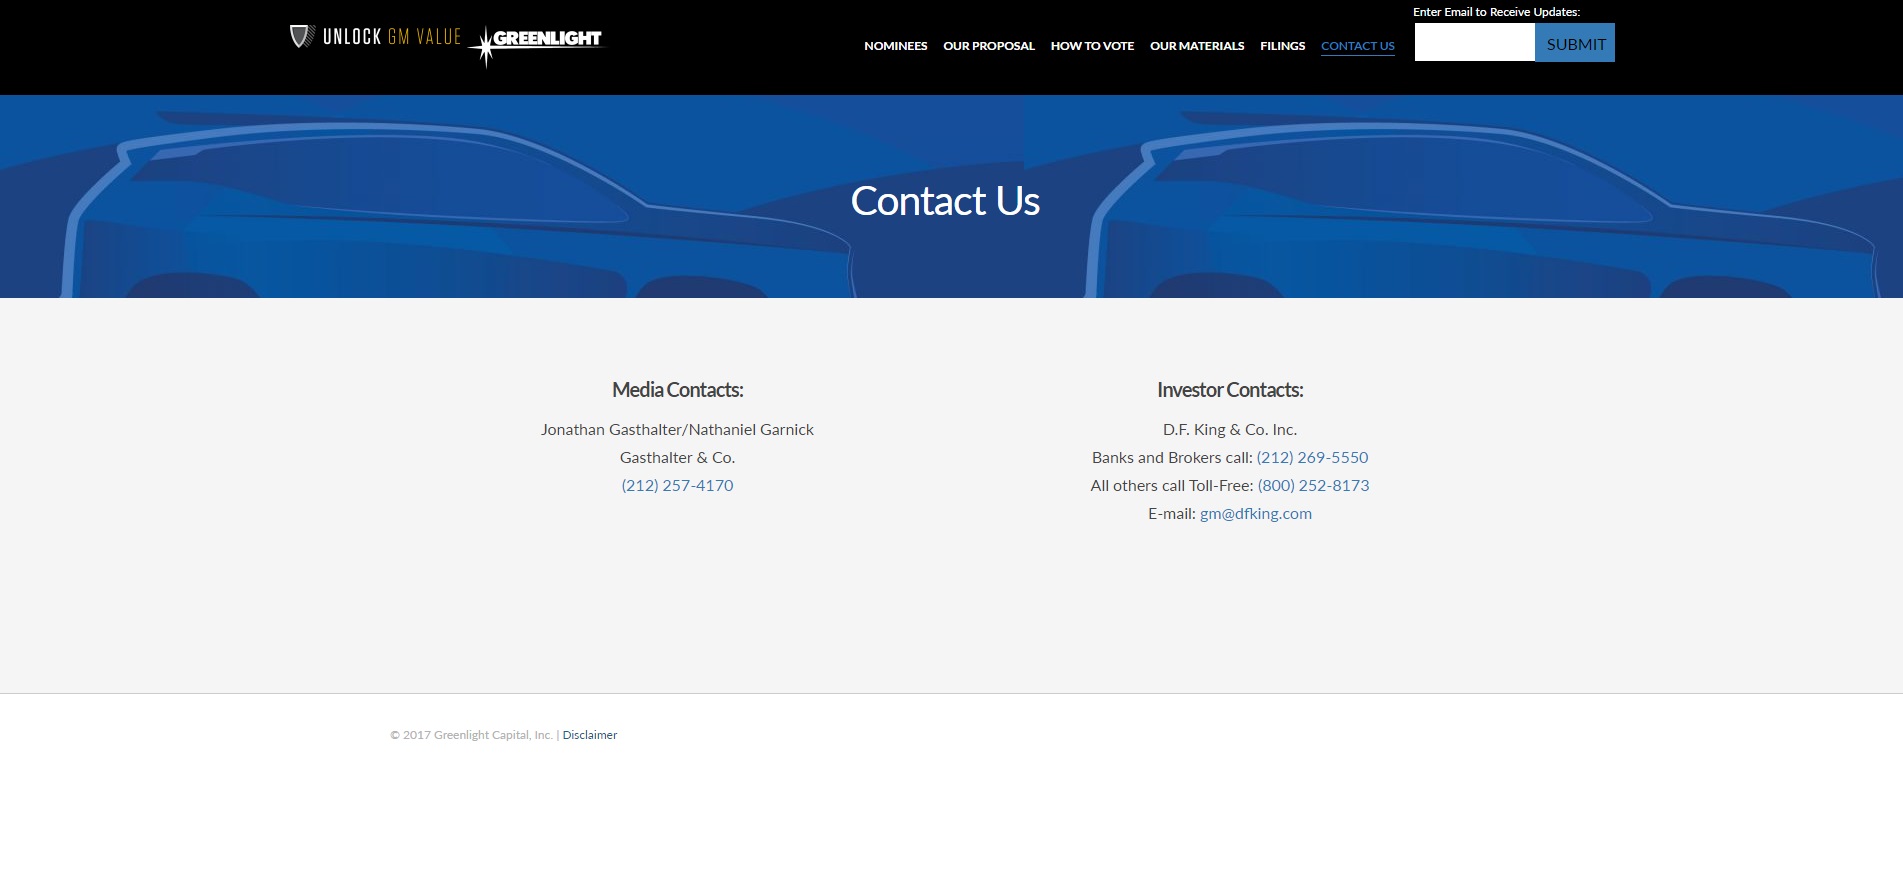Click the Greenlight star logo
1903x884 pixels.
pos(540,42)
